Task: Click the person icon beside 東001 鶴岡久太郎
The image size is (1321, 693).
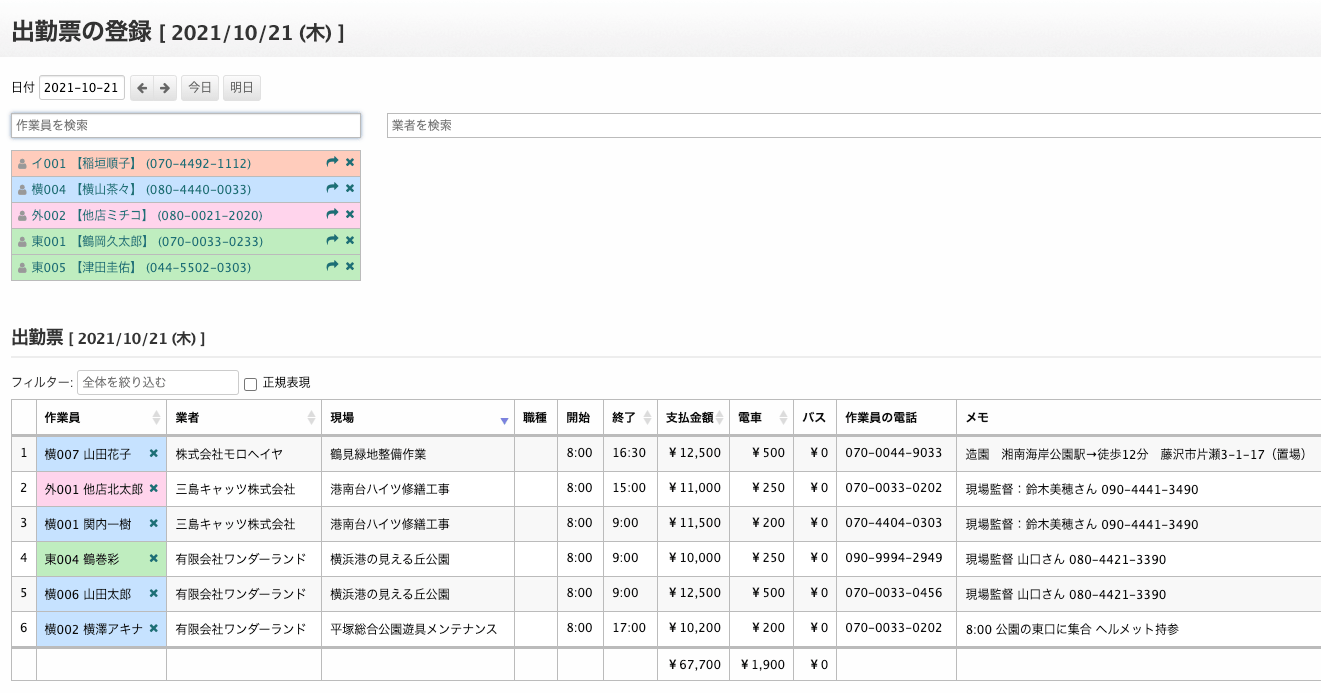Action: [22, 241]
